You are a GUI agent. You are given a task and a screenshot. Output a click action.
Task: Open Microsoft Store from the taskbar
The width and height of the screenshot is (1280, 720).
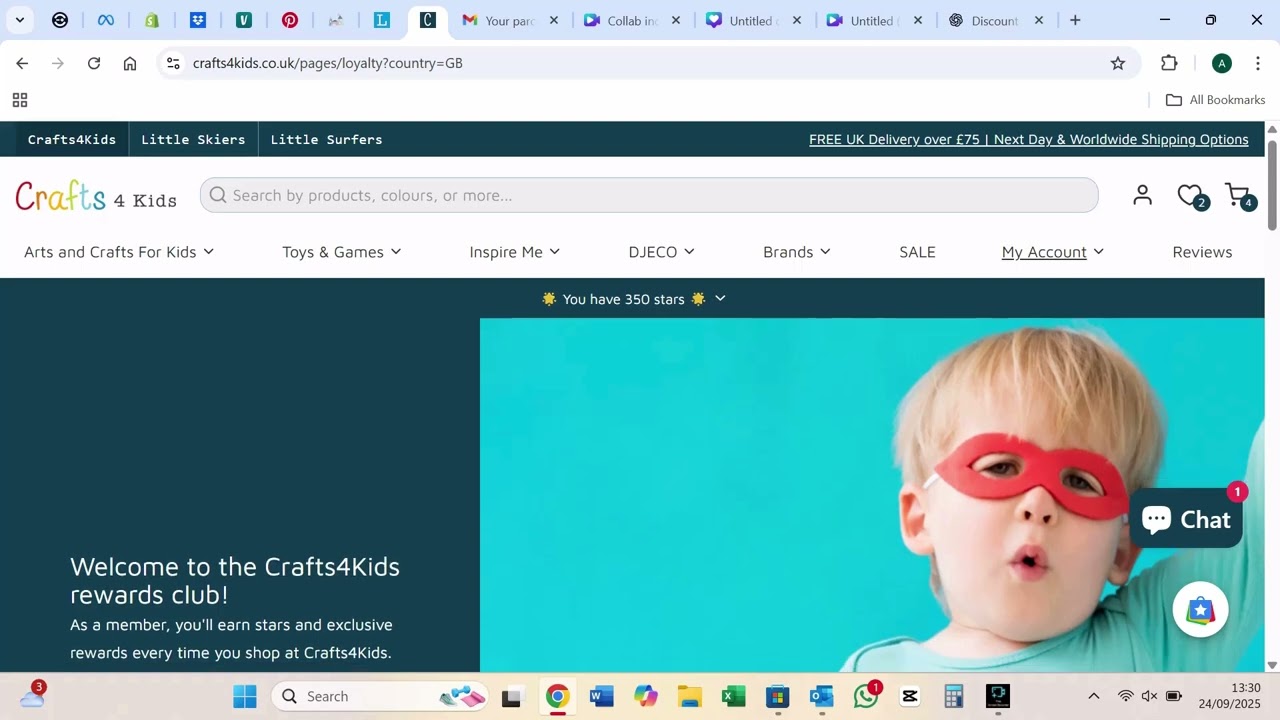tap(778, 696)
